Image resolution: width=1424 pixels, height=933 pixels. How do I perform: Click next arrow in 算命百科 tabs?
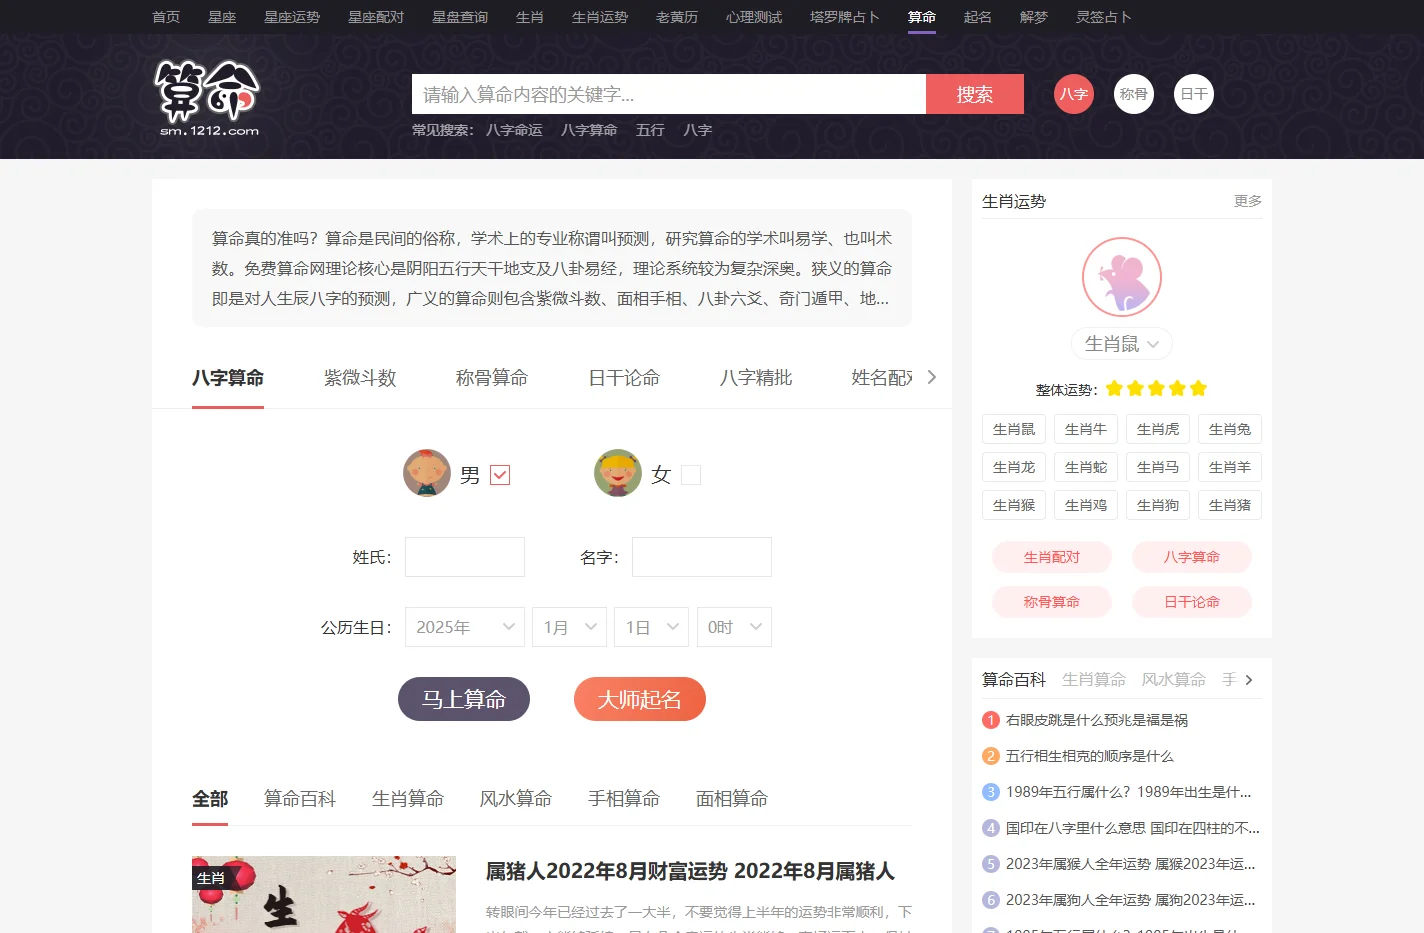1249,680
